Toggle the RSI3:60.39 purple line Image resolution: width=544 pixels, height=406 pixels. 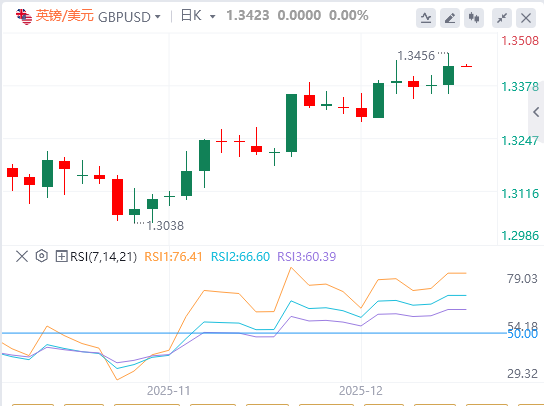(307, 257)
